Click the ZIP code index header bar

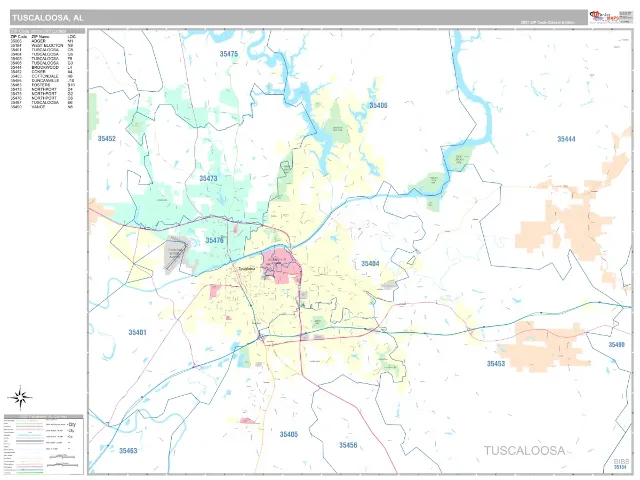tap(48, 31)
